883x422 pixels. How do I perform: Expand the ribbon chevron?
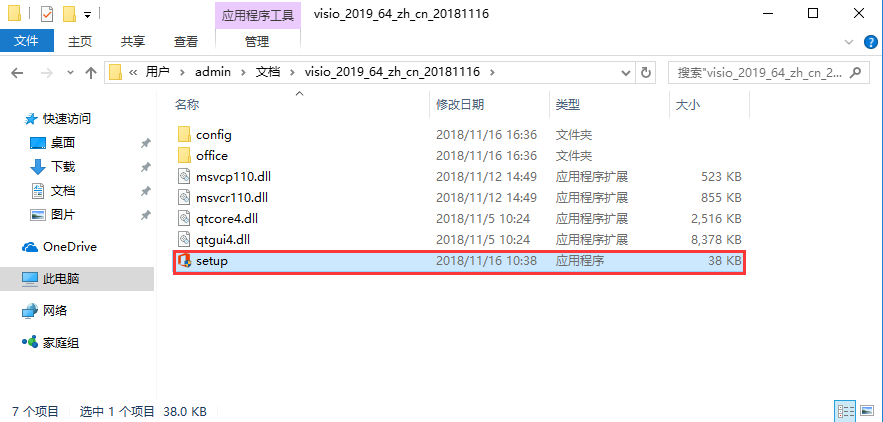(850, 42)
